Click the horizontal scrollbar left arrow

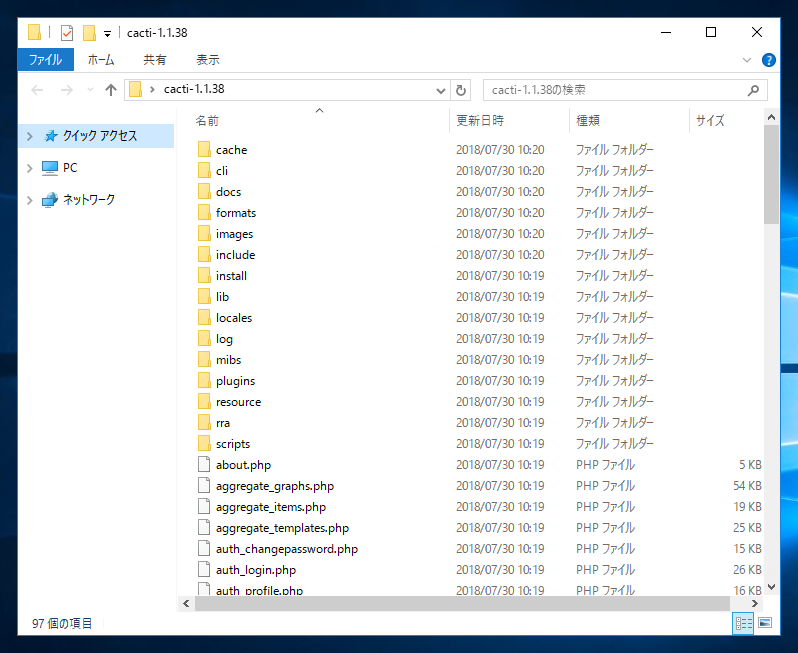186,604
